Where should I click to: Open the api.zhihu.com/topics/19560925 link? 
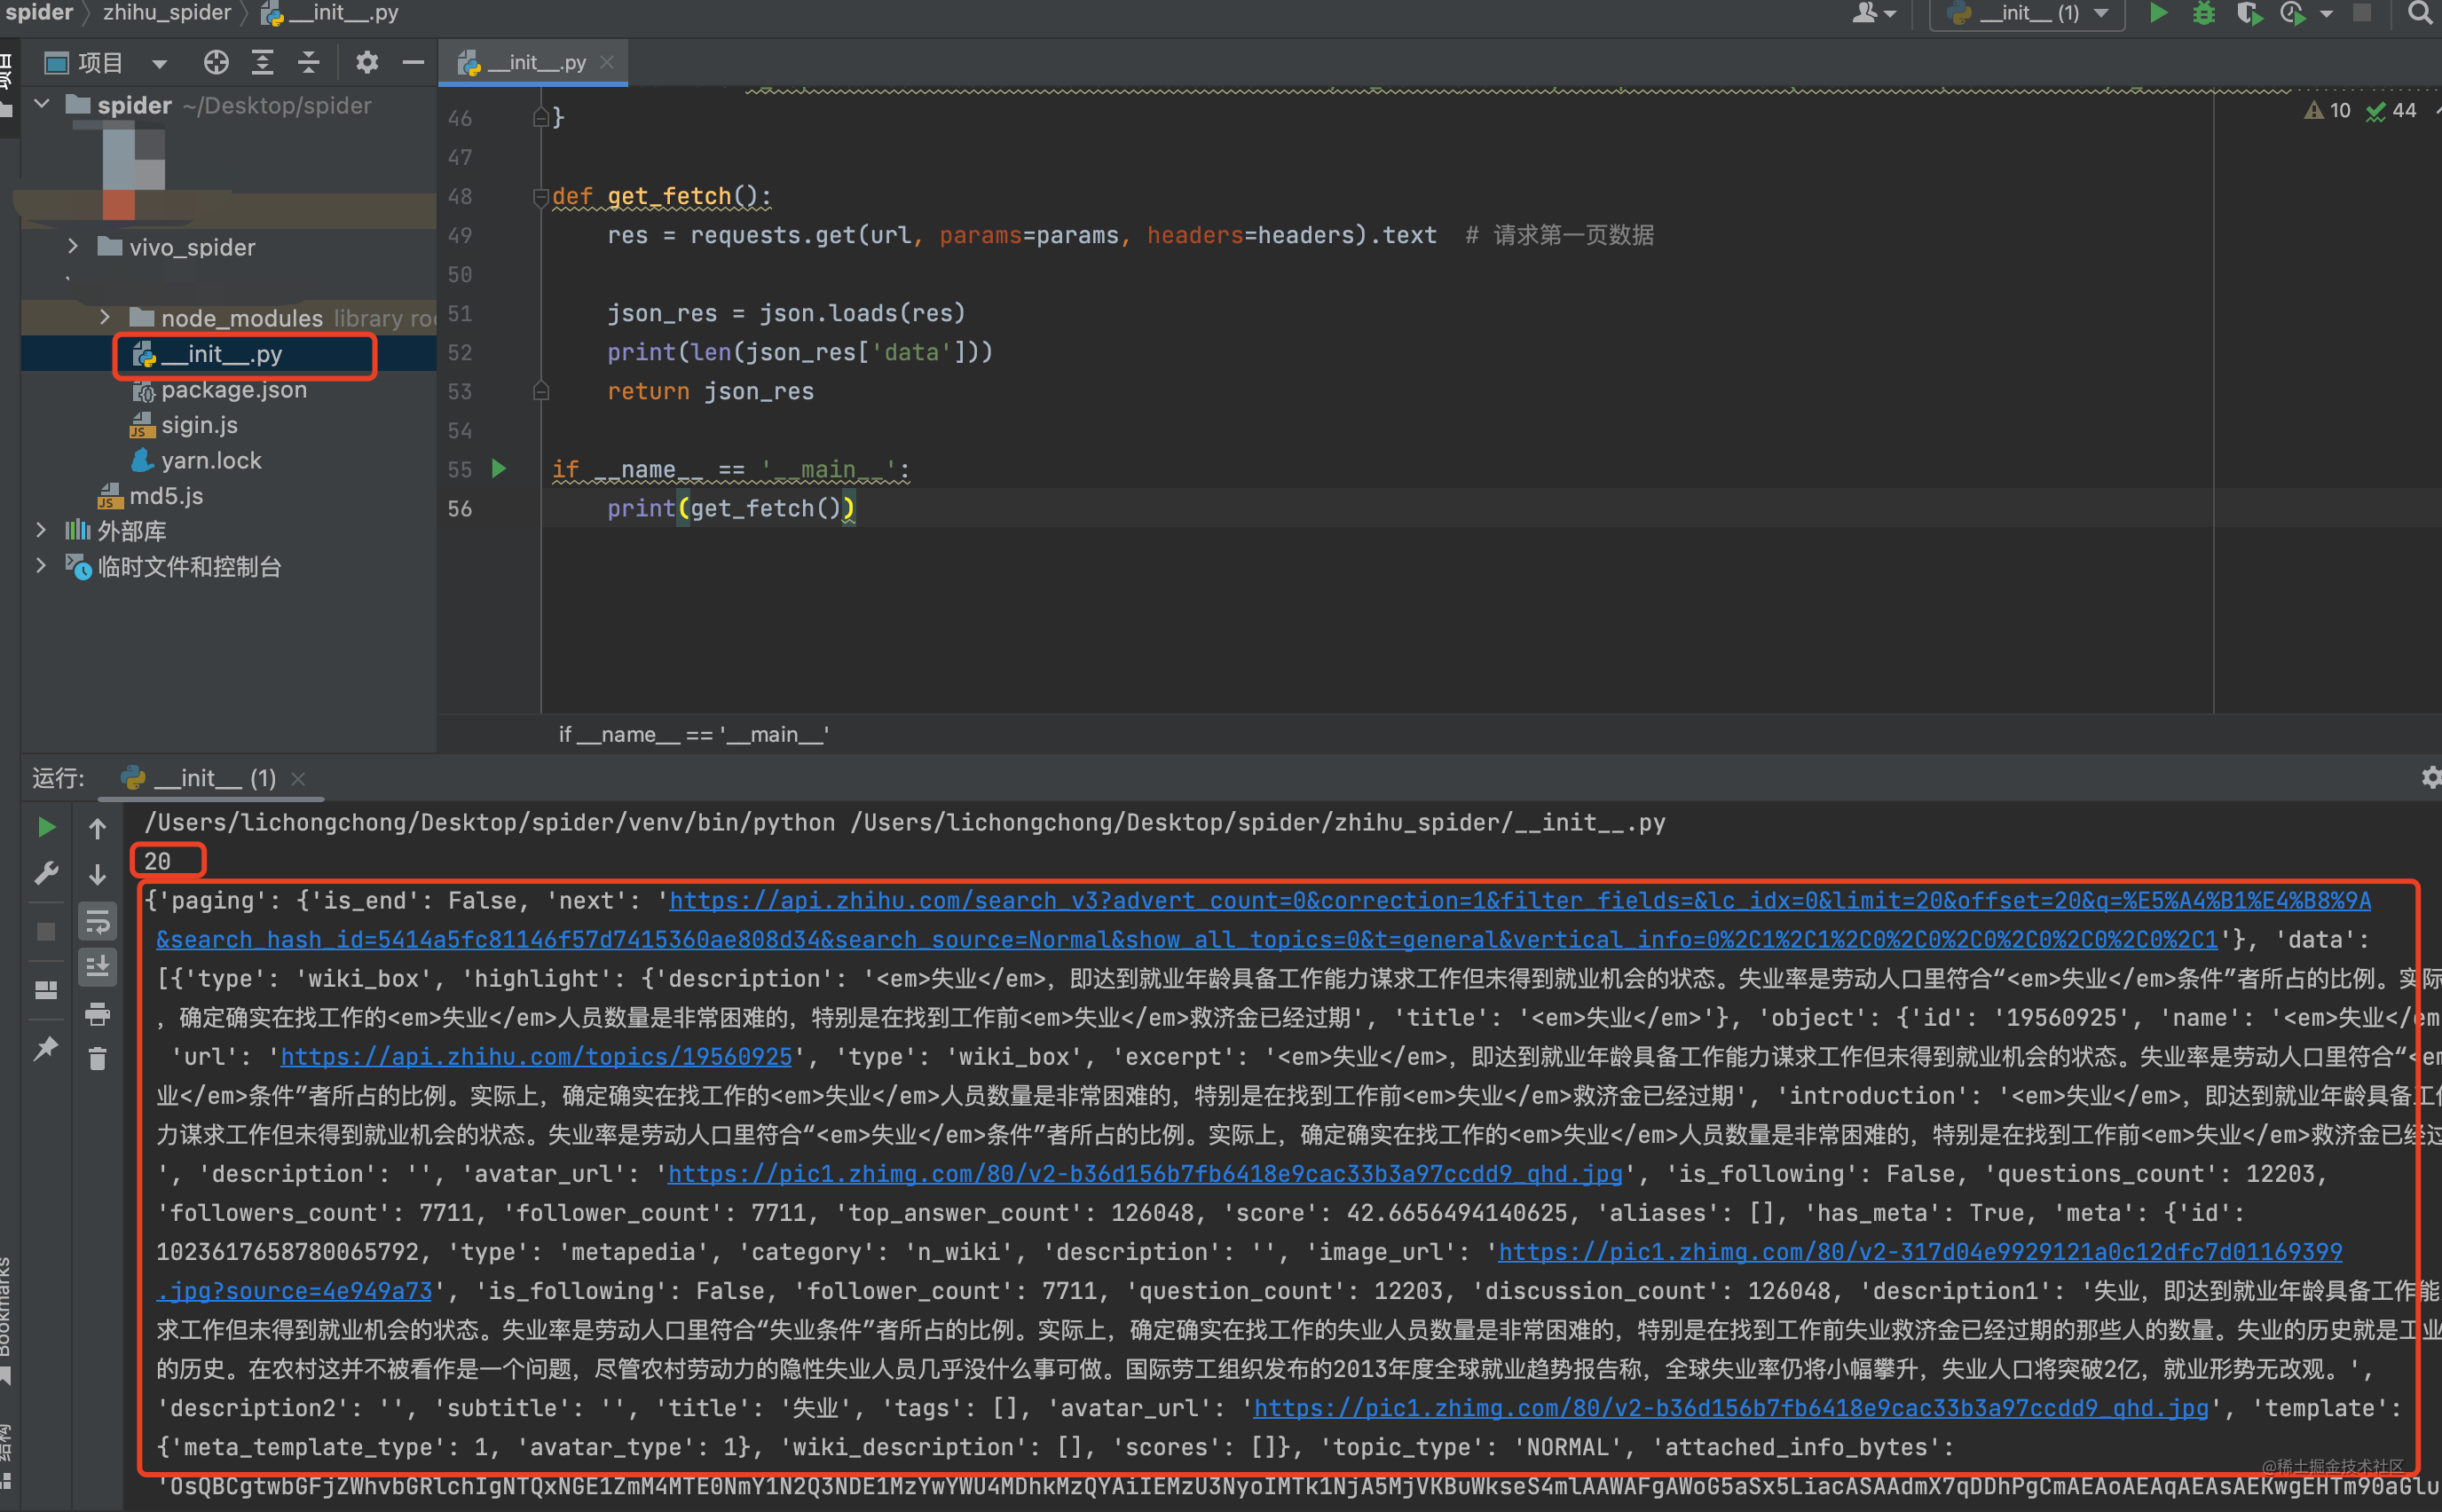[x=536, y=1057]
